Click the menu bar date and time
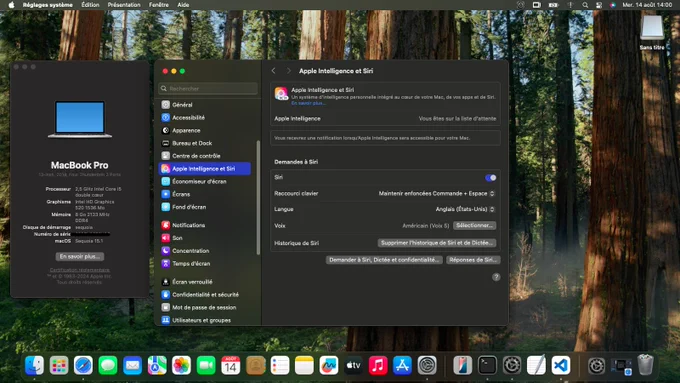This screenshot has width=680, height=383. pyautogui.click(x=647, y=5)
